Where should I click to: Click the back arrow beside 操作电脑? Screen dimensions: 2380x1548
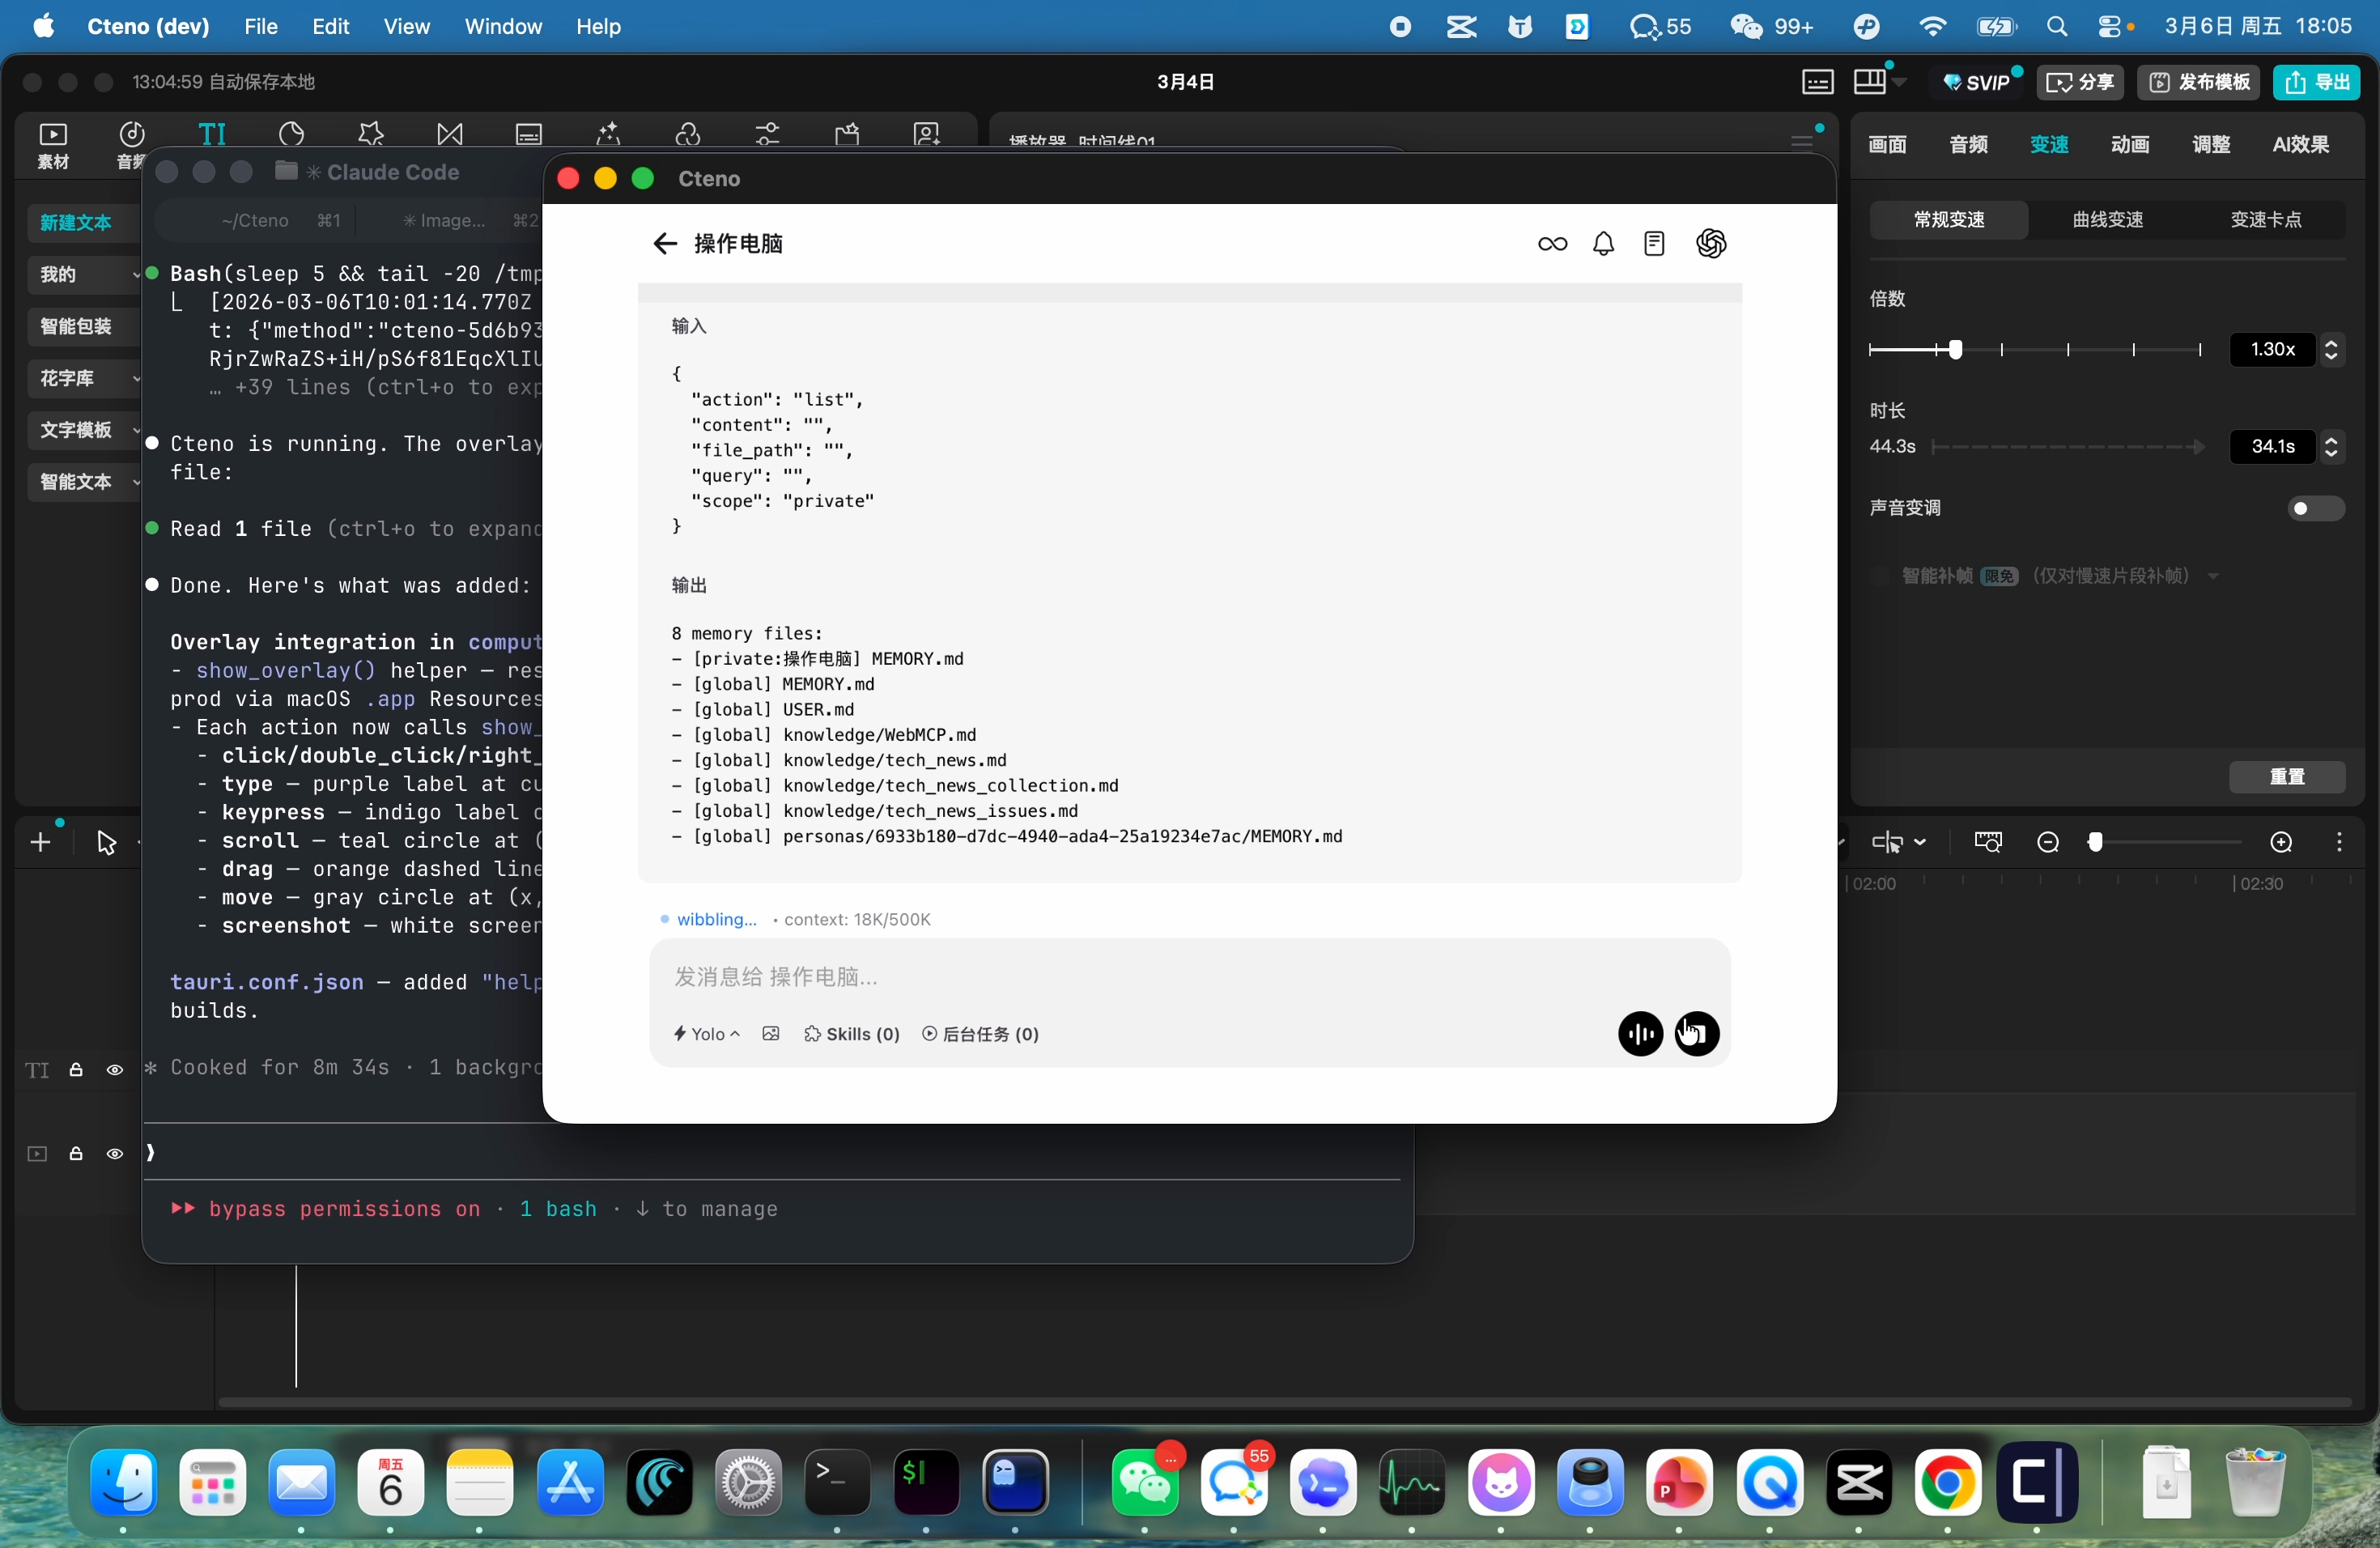click(664, 243)
